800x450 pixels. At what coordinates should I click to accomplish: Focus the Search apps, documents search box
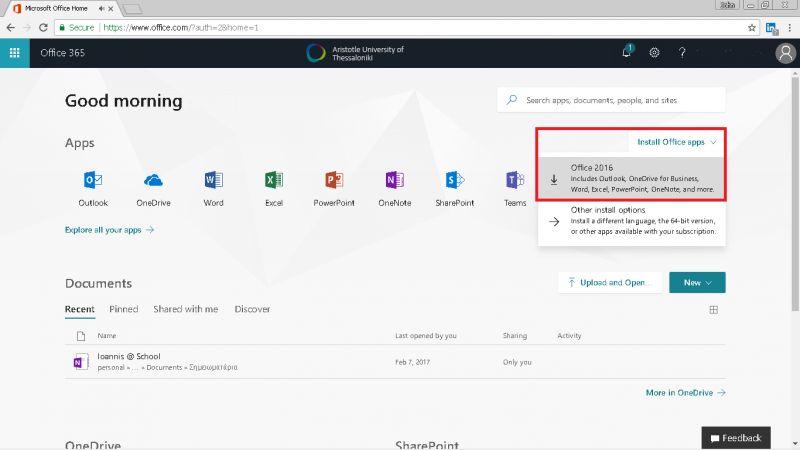[x=611, y=100]
